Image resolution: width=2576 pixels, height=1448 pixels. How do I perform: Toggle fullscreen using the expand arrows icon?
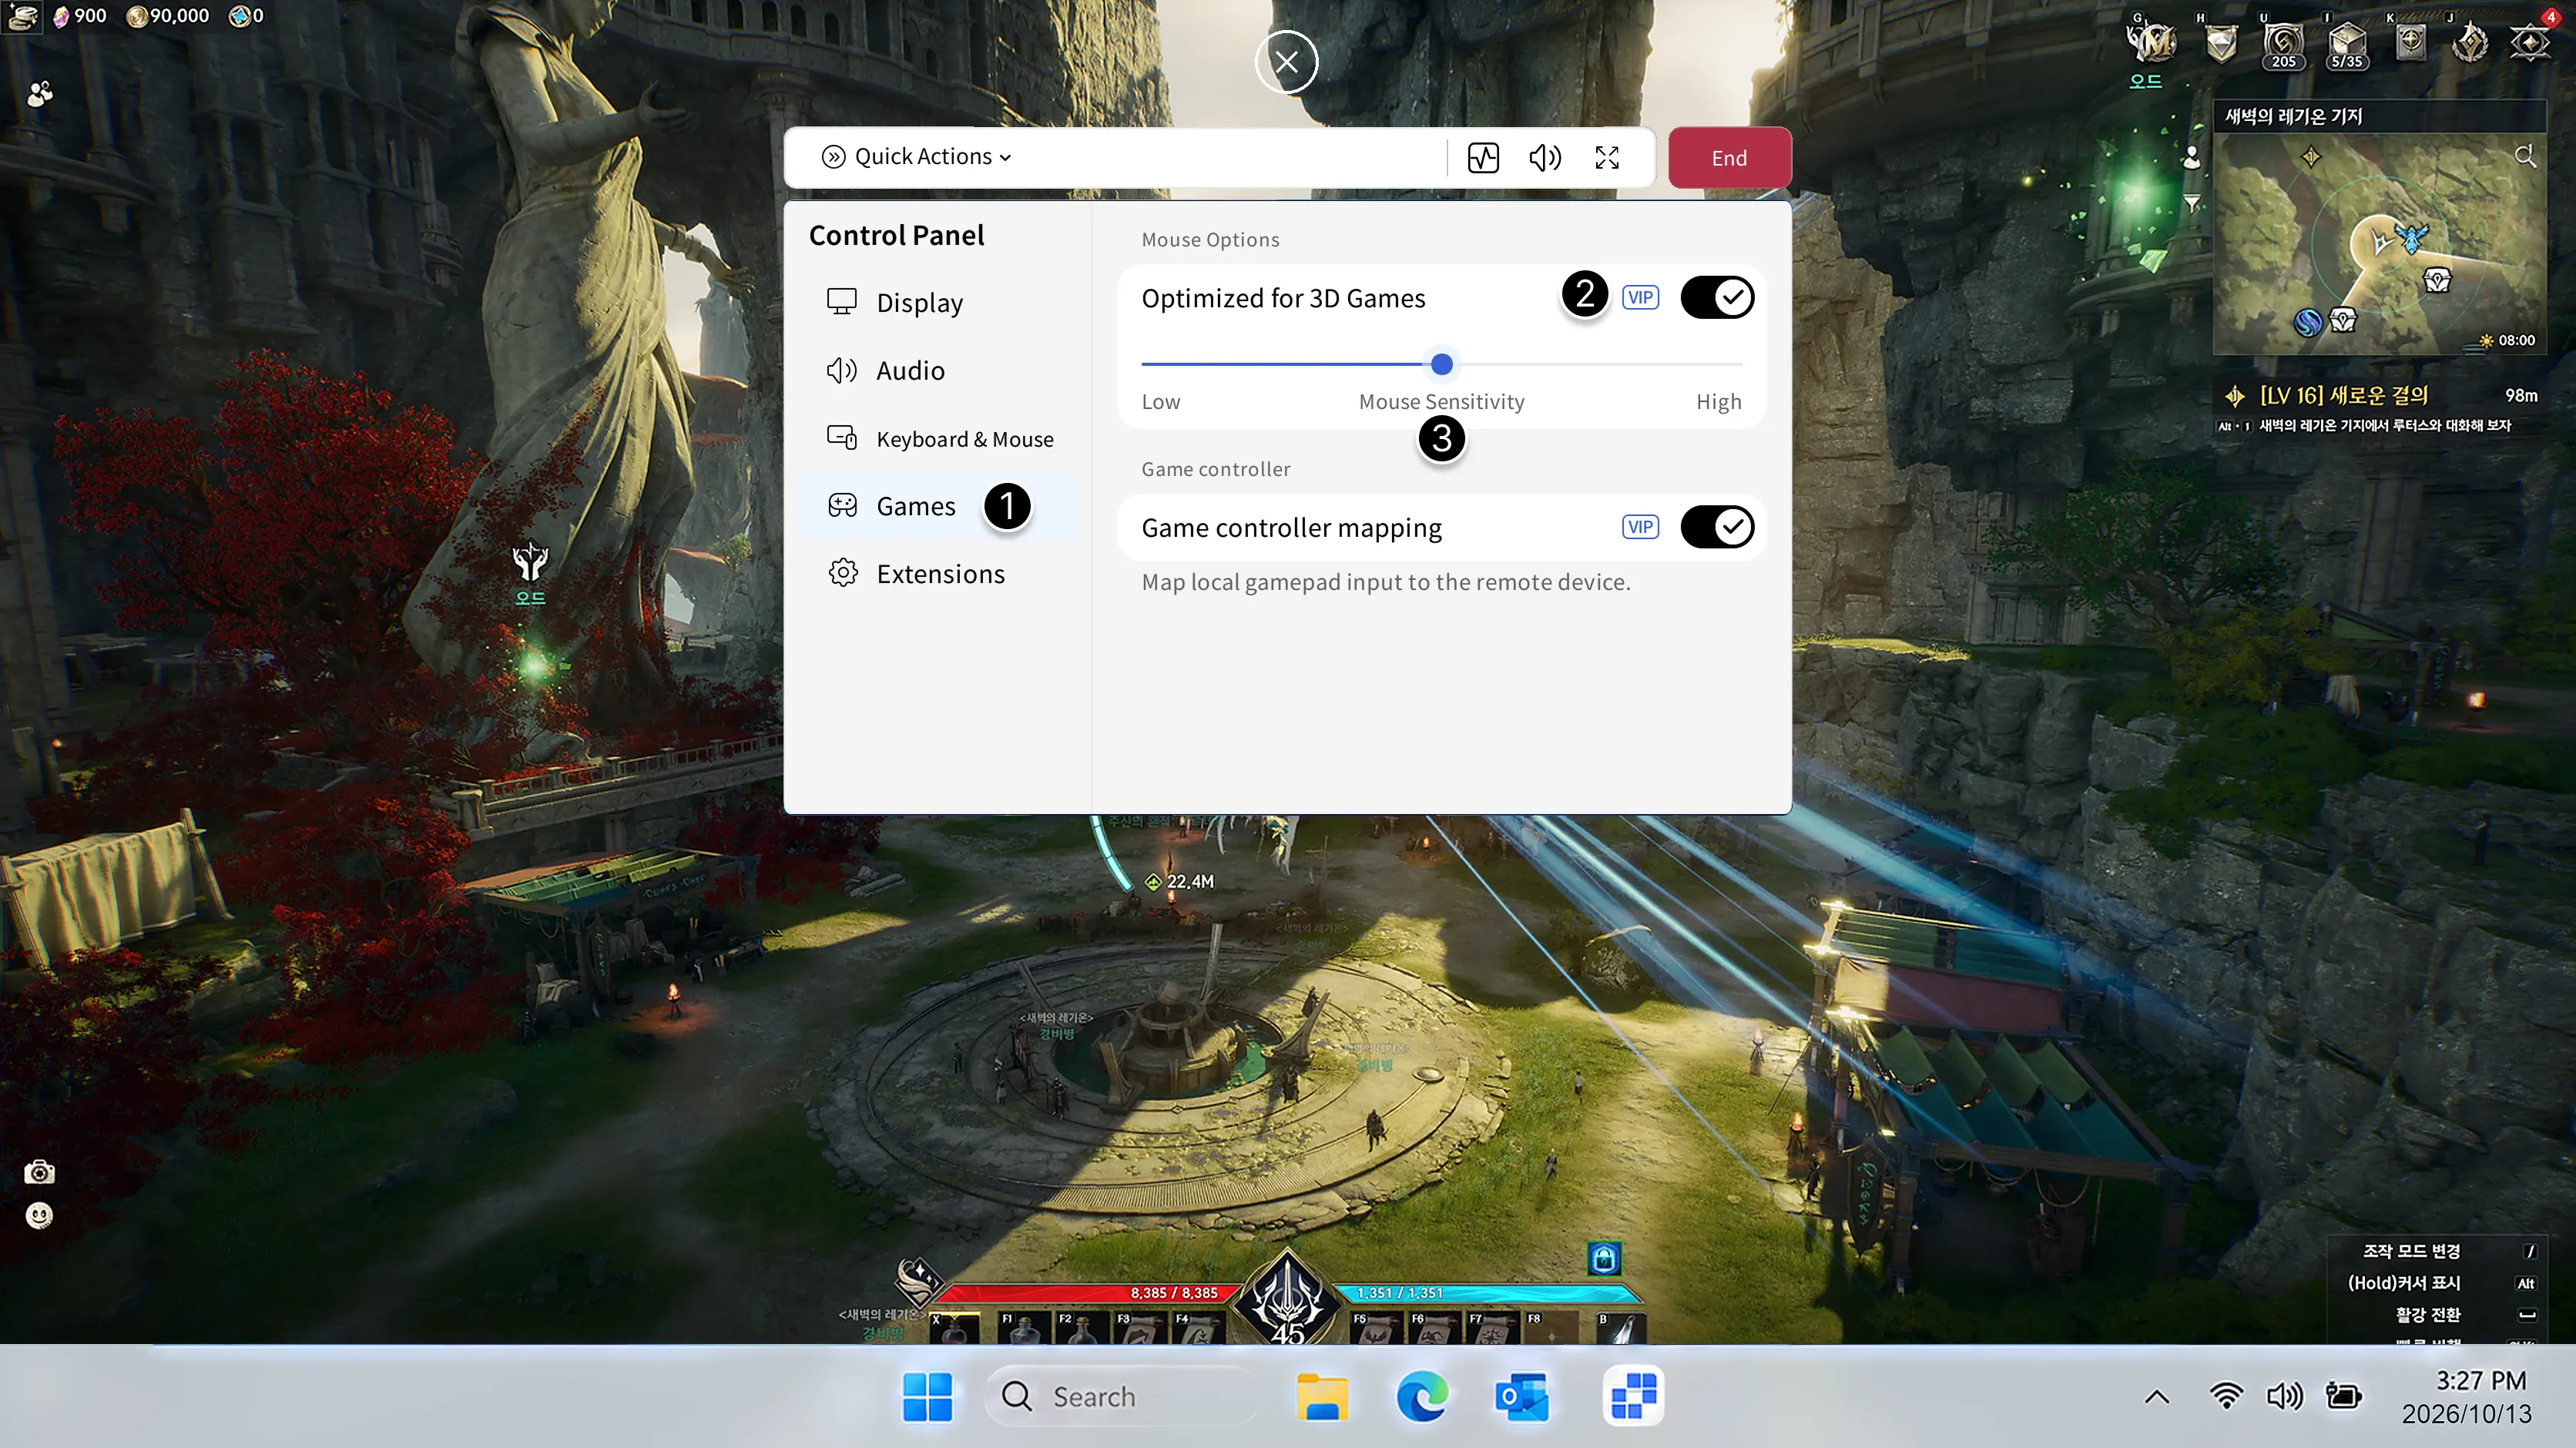[1607, 157]
